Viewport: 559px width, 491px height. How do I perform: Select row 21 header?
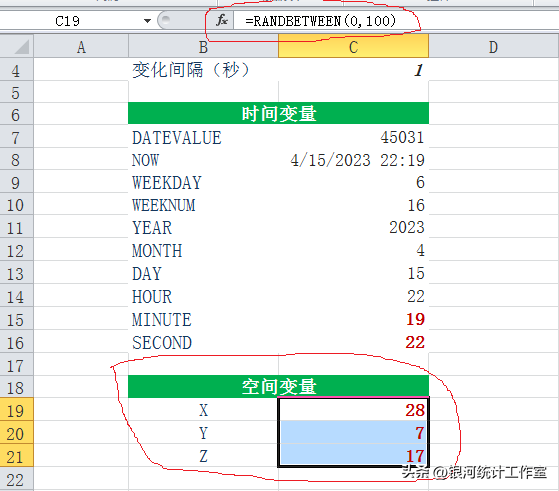coord(16,456)
